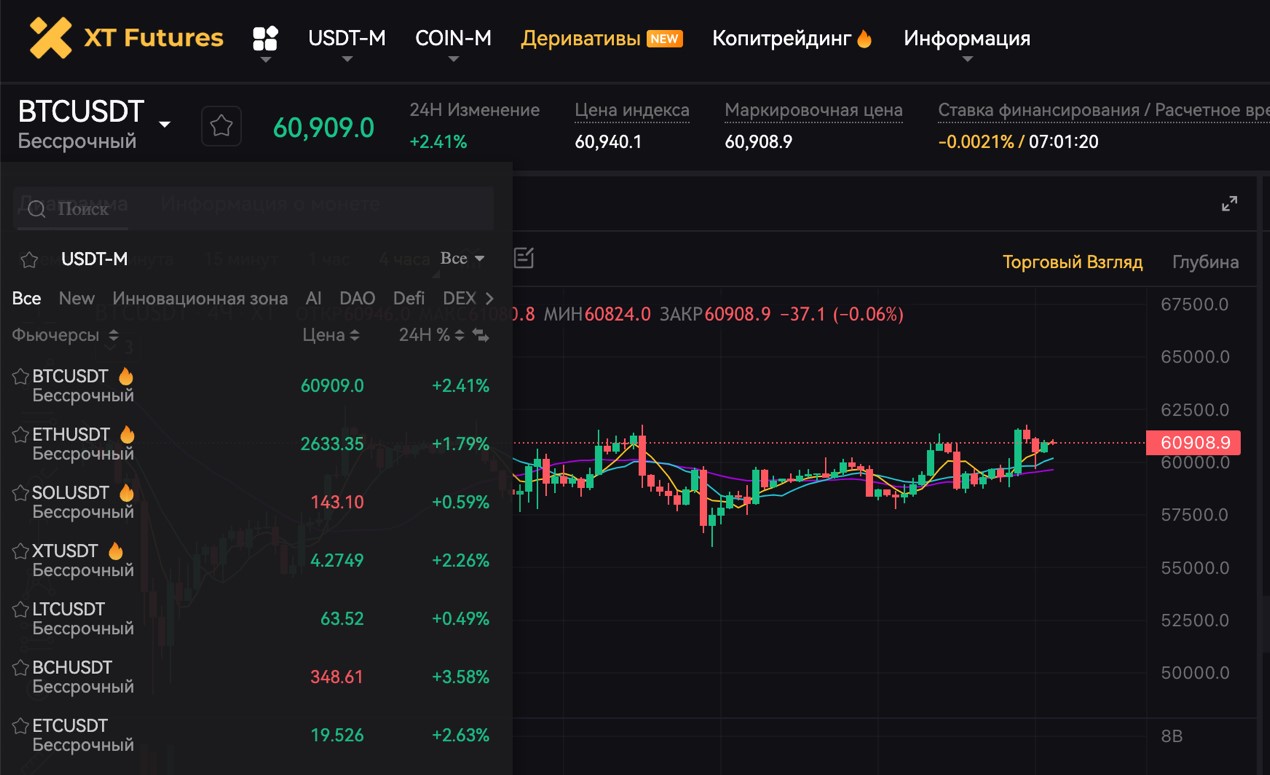Viewport: 1270px width, 775px height.
Task: Expand the chart to fullscreen
Action: point(1230,204)
